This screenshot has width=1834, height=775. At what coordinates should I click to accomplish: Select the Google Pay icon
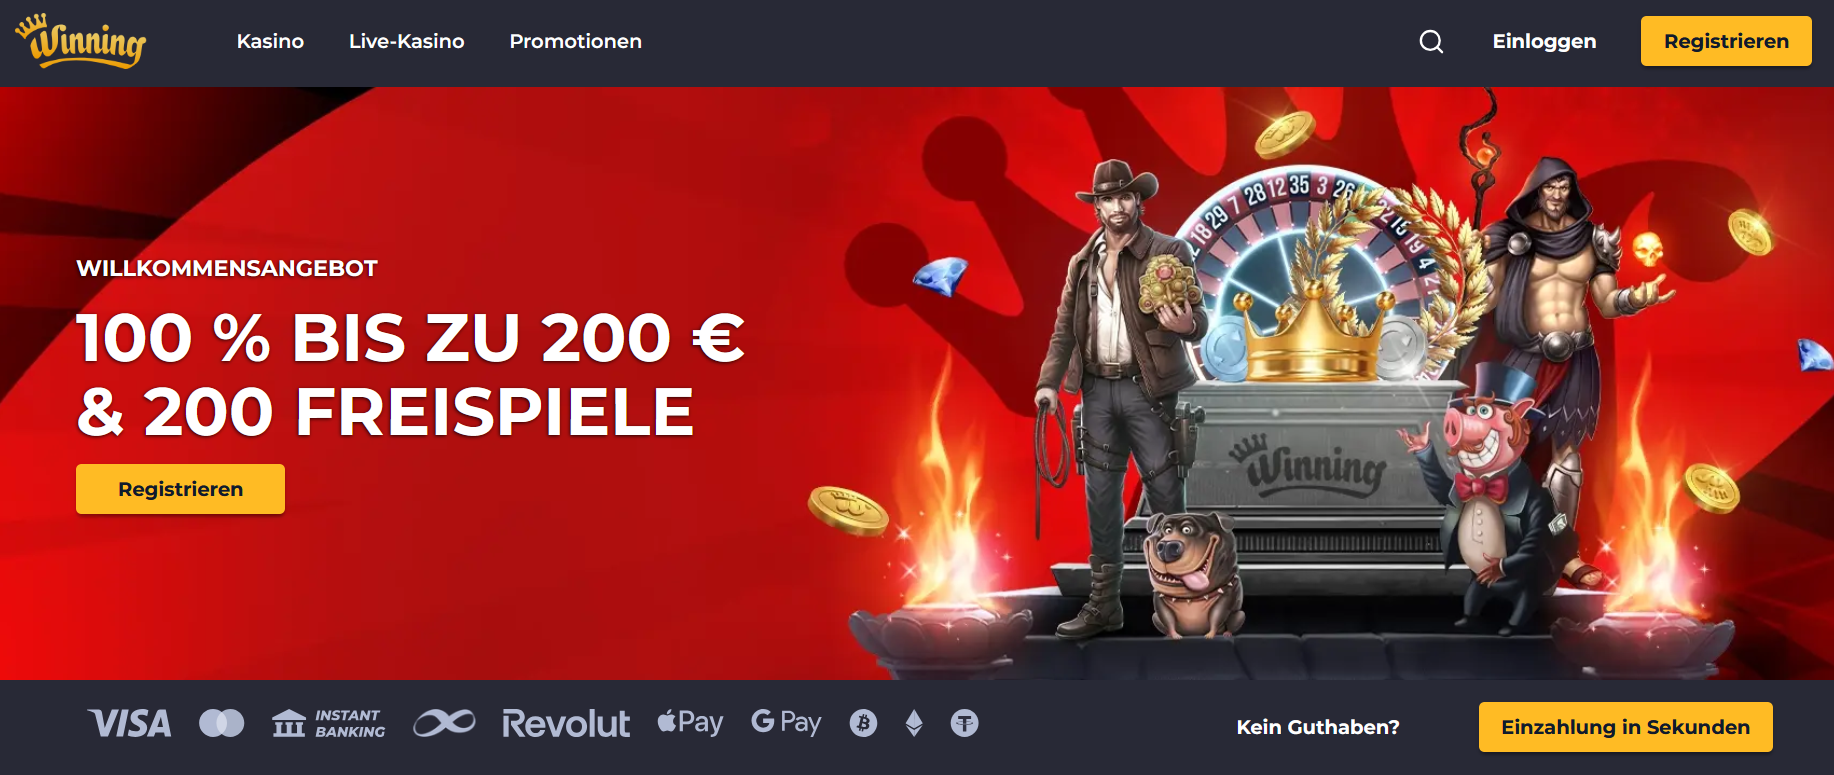click(x=786, y=722)
